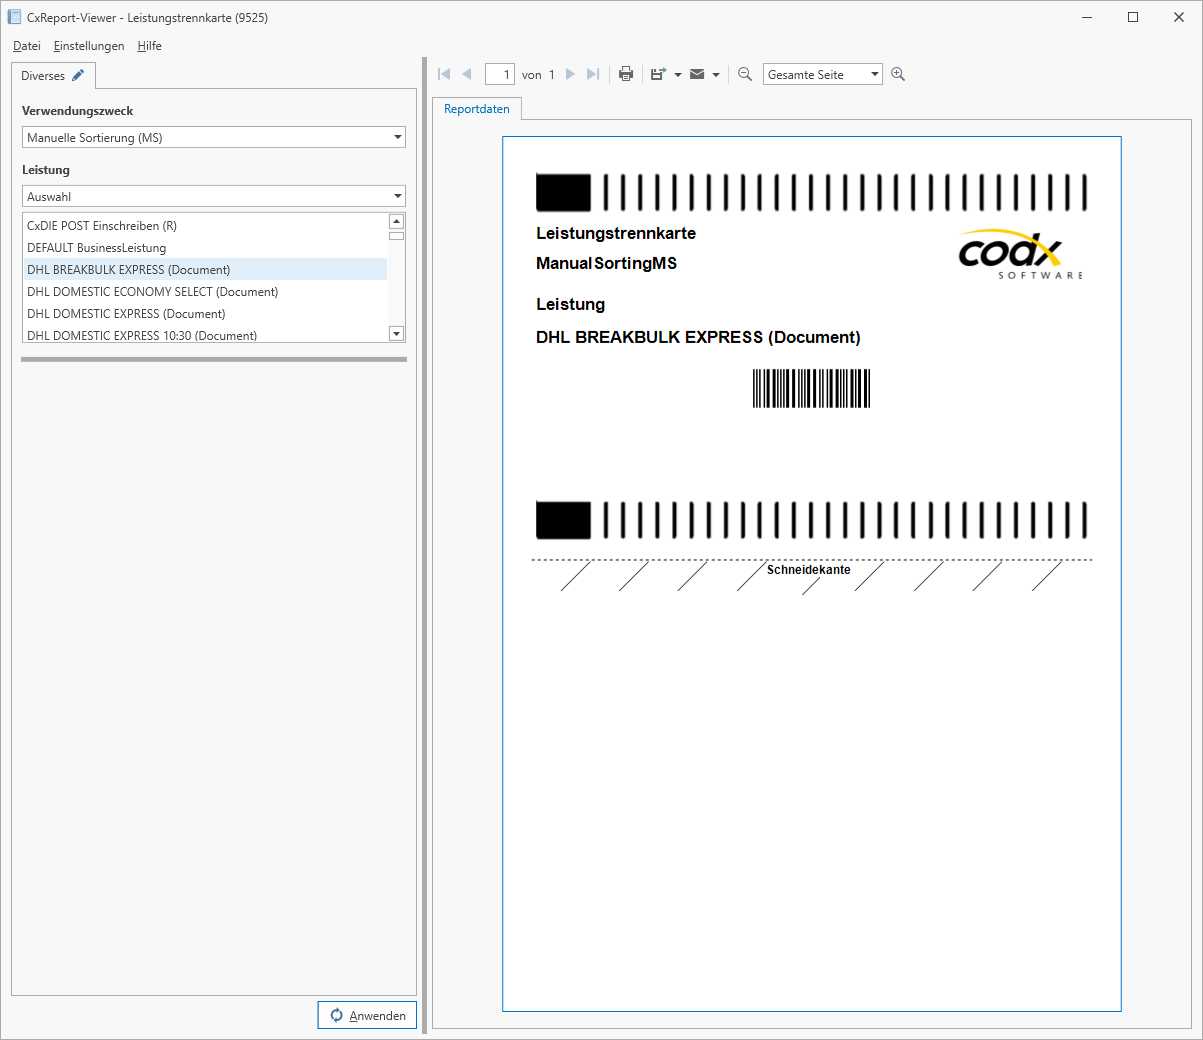Go to previous report page
Image resolution: width=1203 pixels, height=1040 pixels.
pos(467,74)
